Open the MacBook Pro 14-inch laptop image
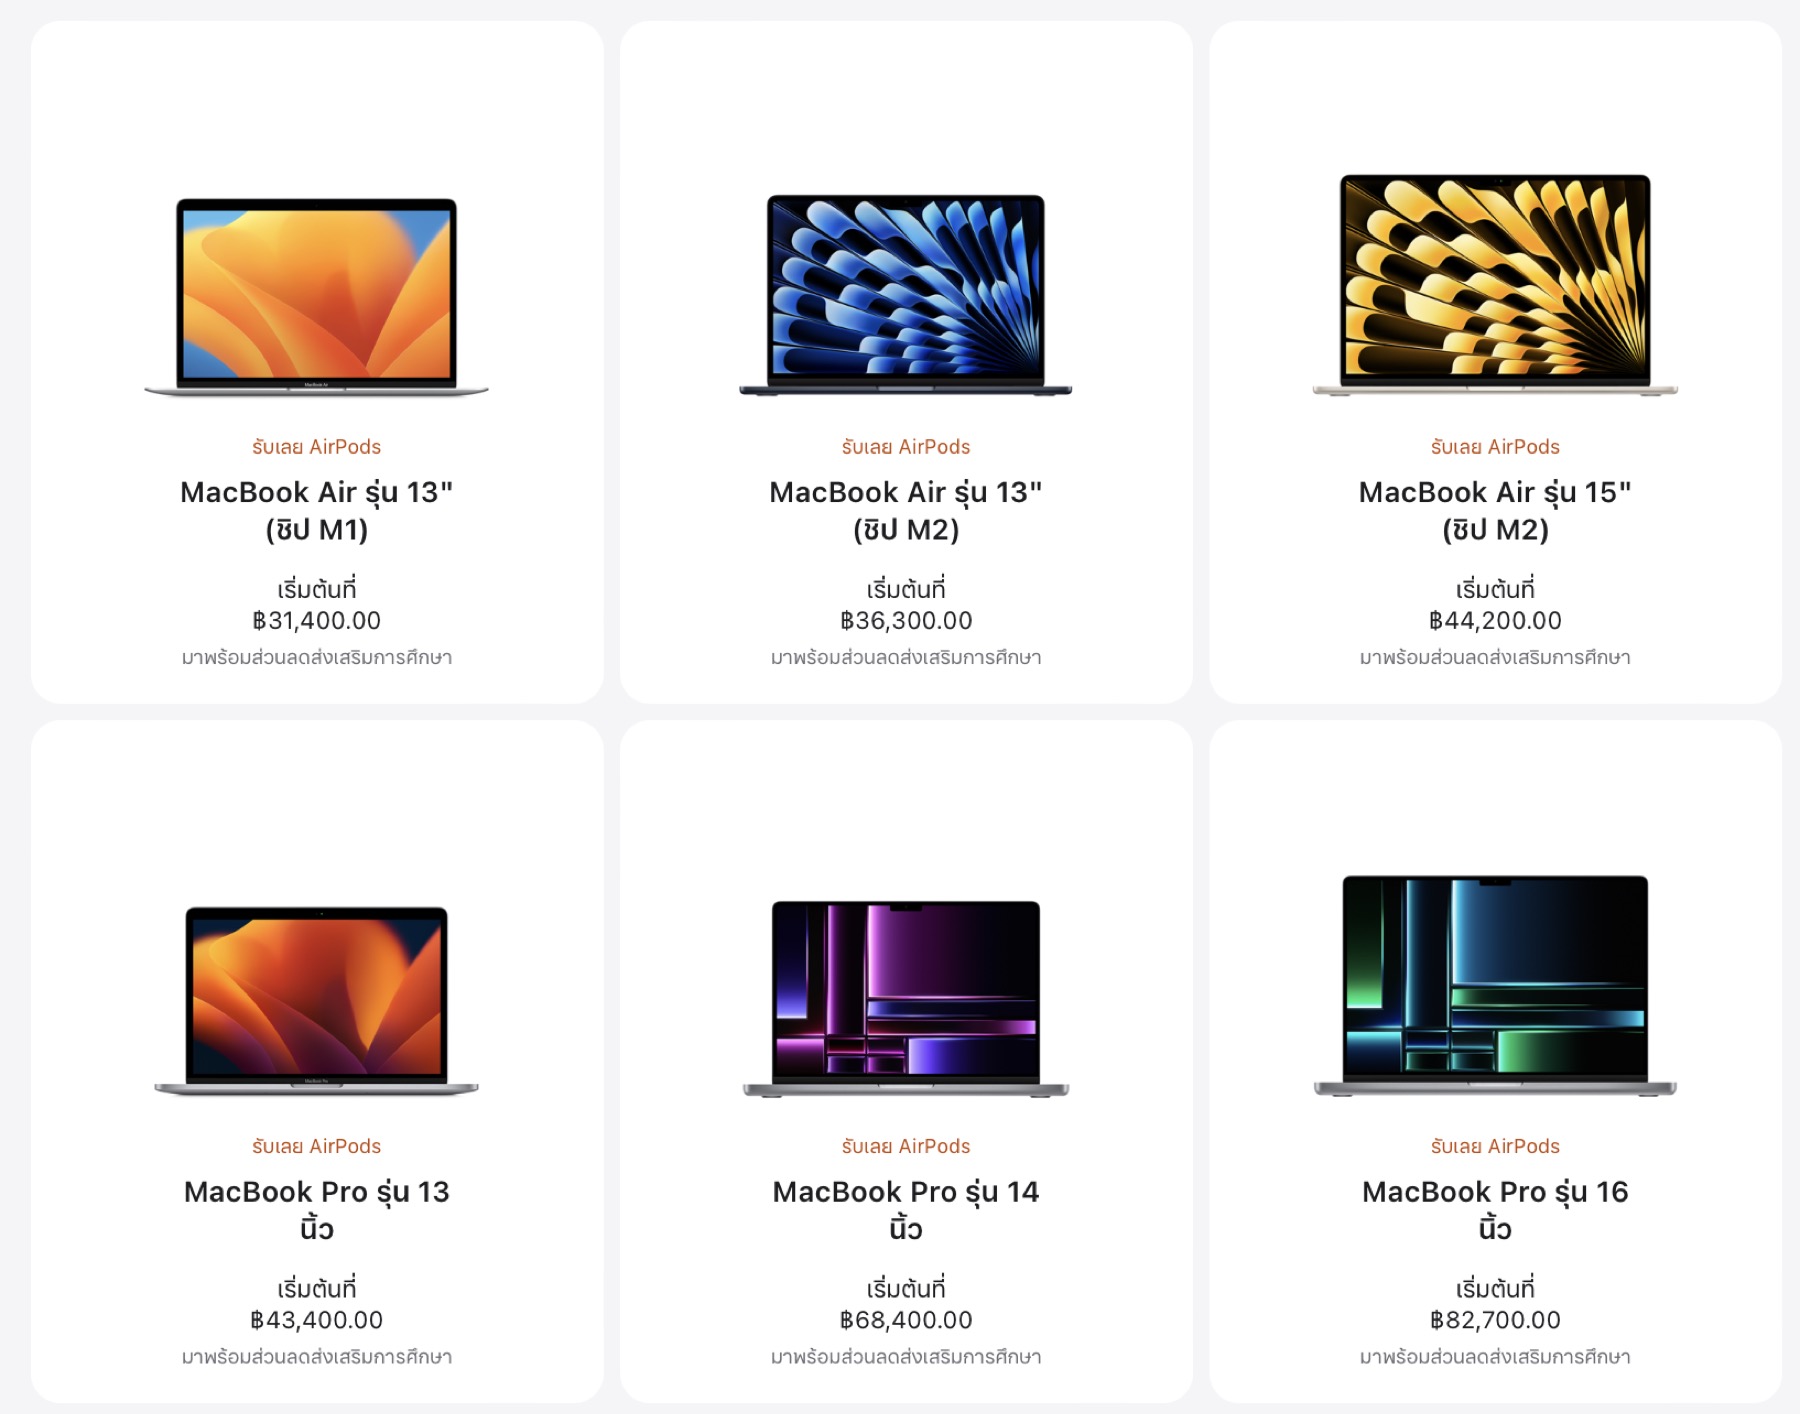The height and width of the screenshot is (1414, 1800). pyautogui.click(x=905, y=998)
